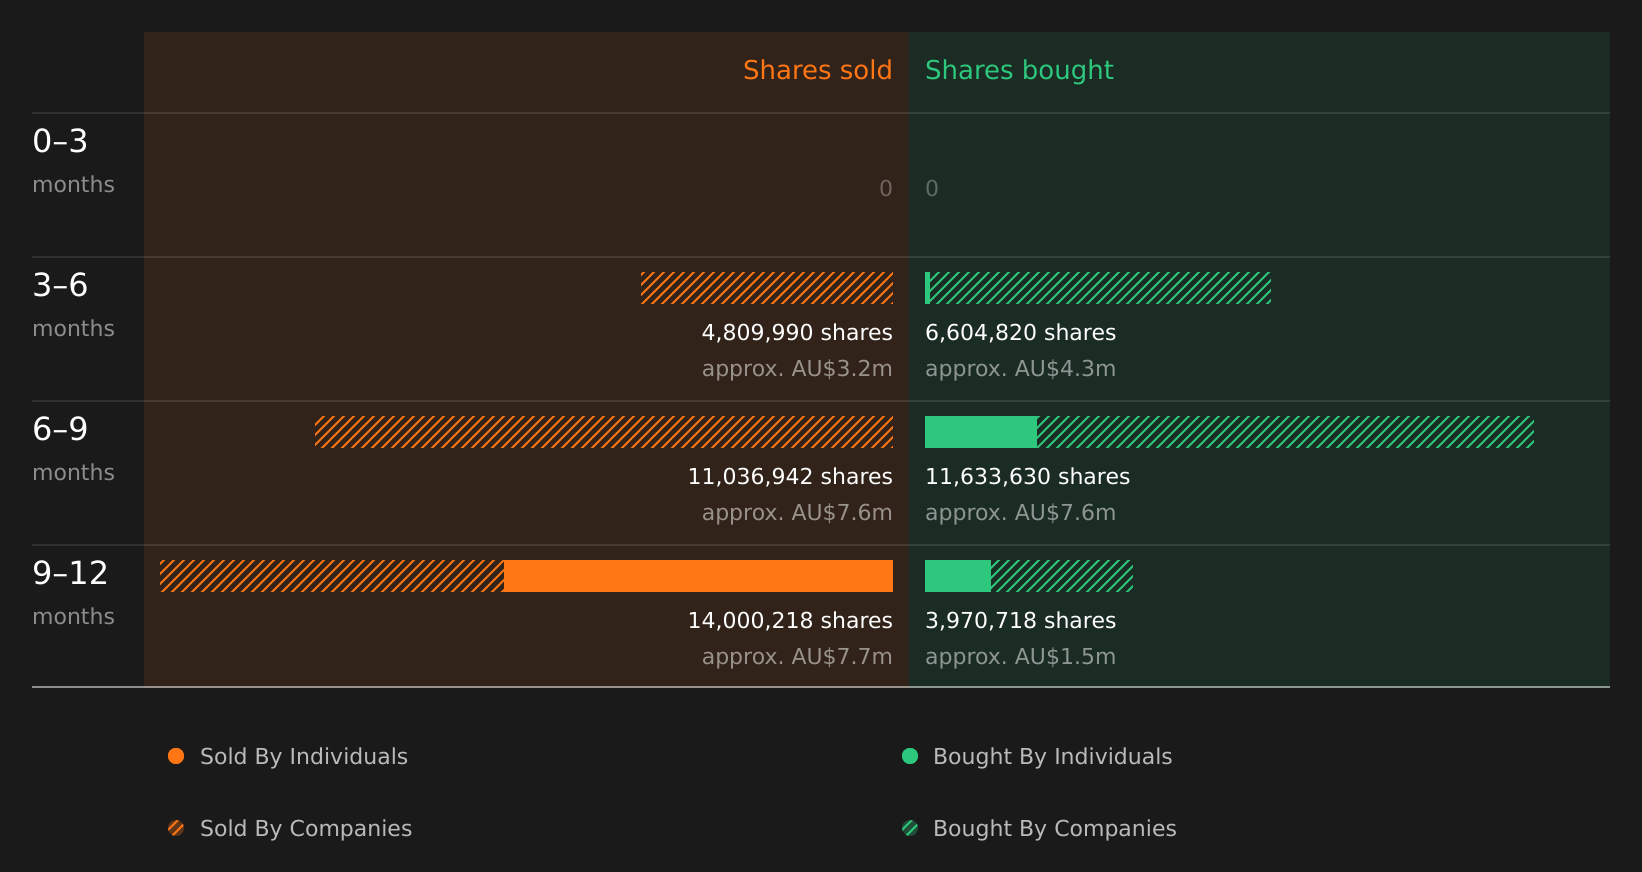Click hatched green segment in 6–9 months bar
Image resolution: width=1642 pixels, height=872 pixels.
(x=1285, y=432)
